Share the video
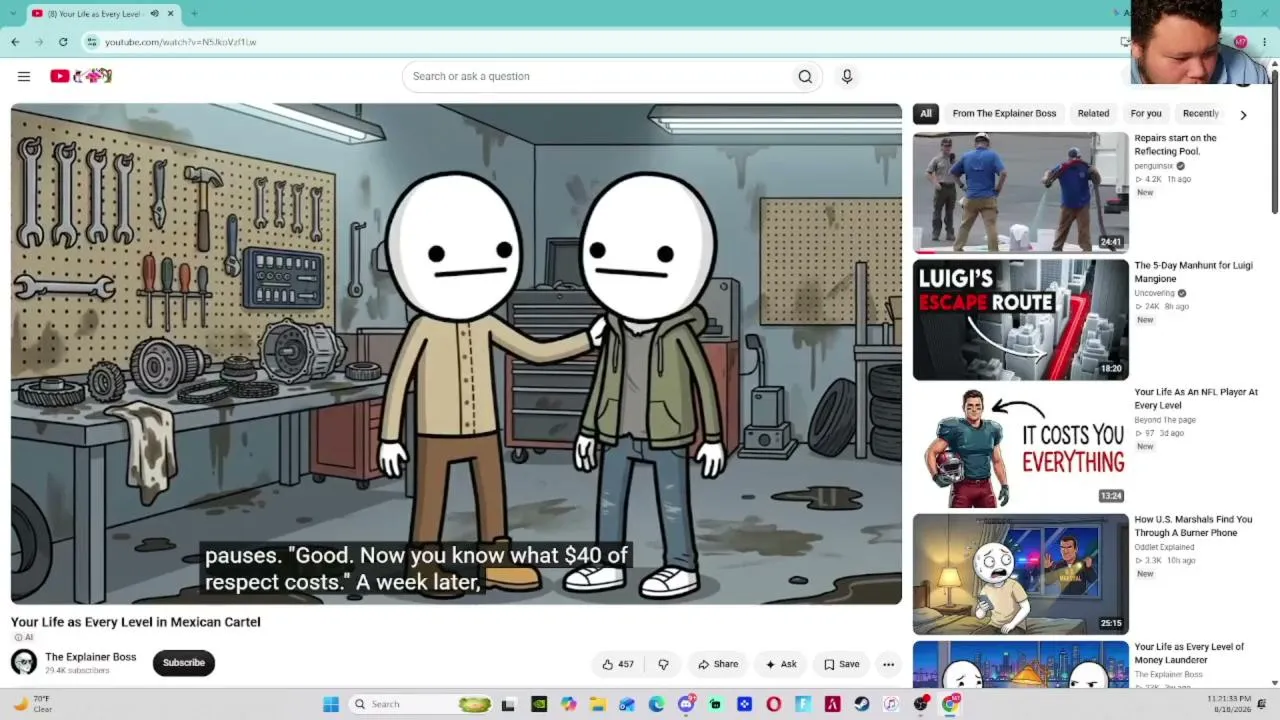This screenshot has width=1280, height=720. (718, 664)
